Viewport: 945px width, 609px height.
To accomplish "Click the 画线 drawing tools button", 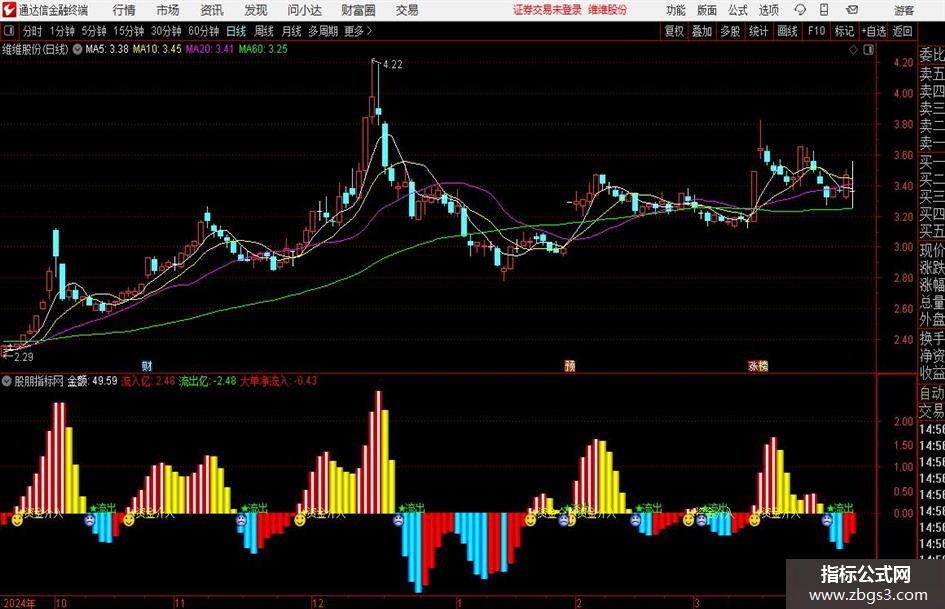I will tap(787, 31).
